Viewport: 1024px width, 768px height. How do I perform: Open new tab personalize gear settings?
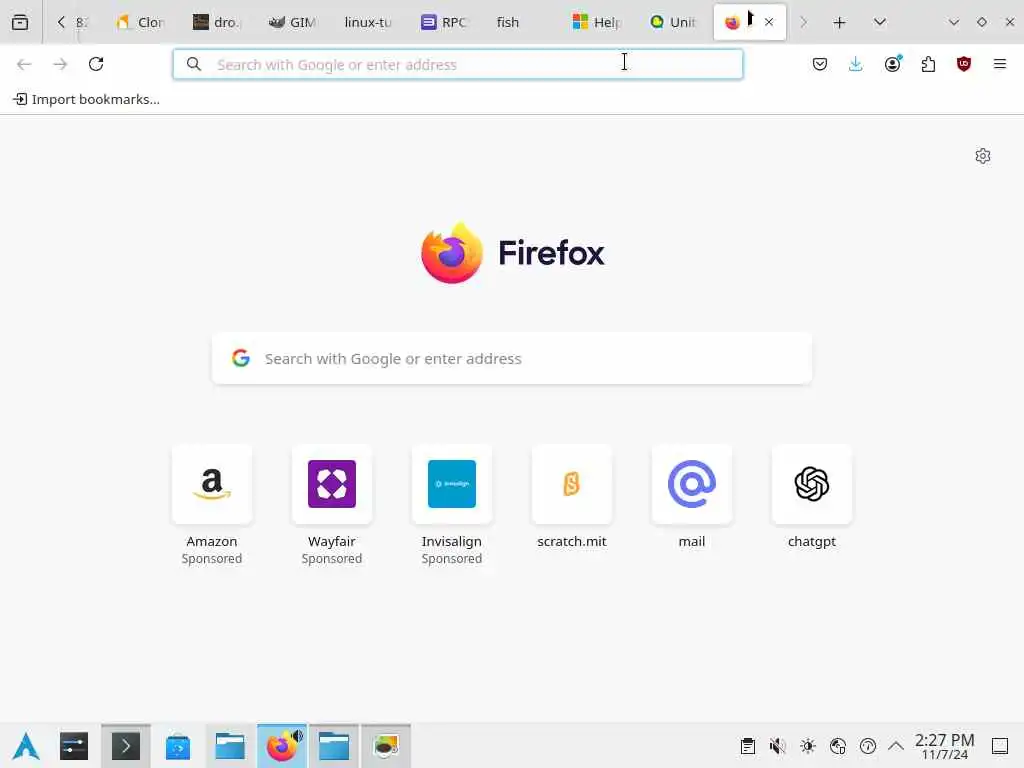[983, 156]
